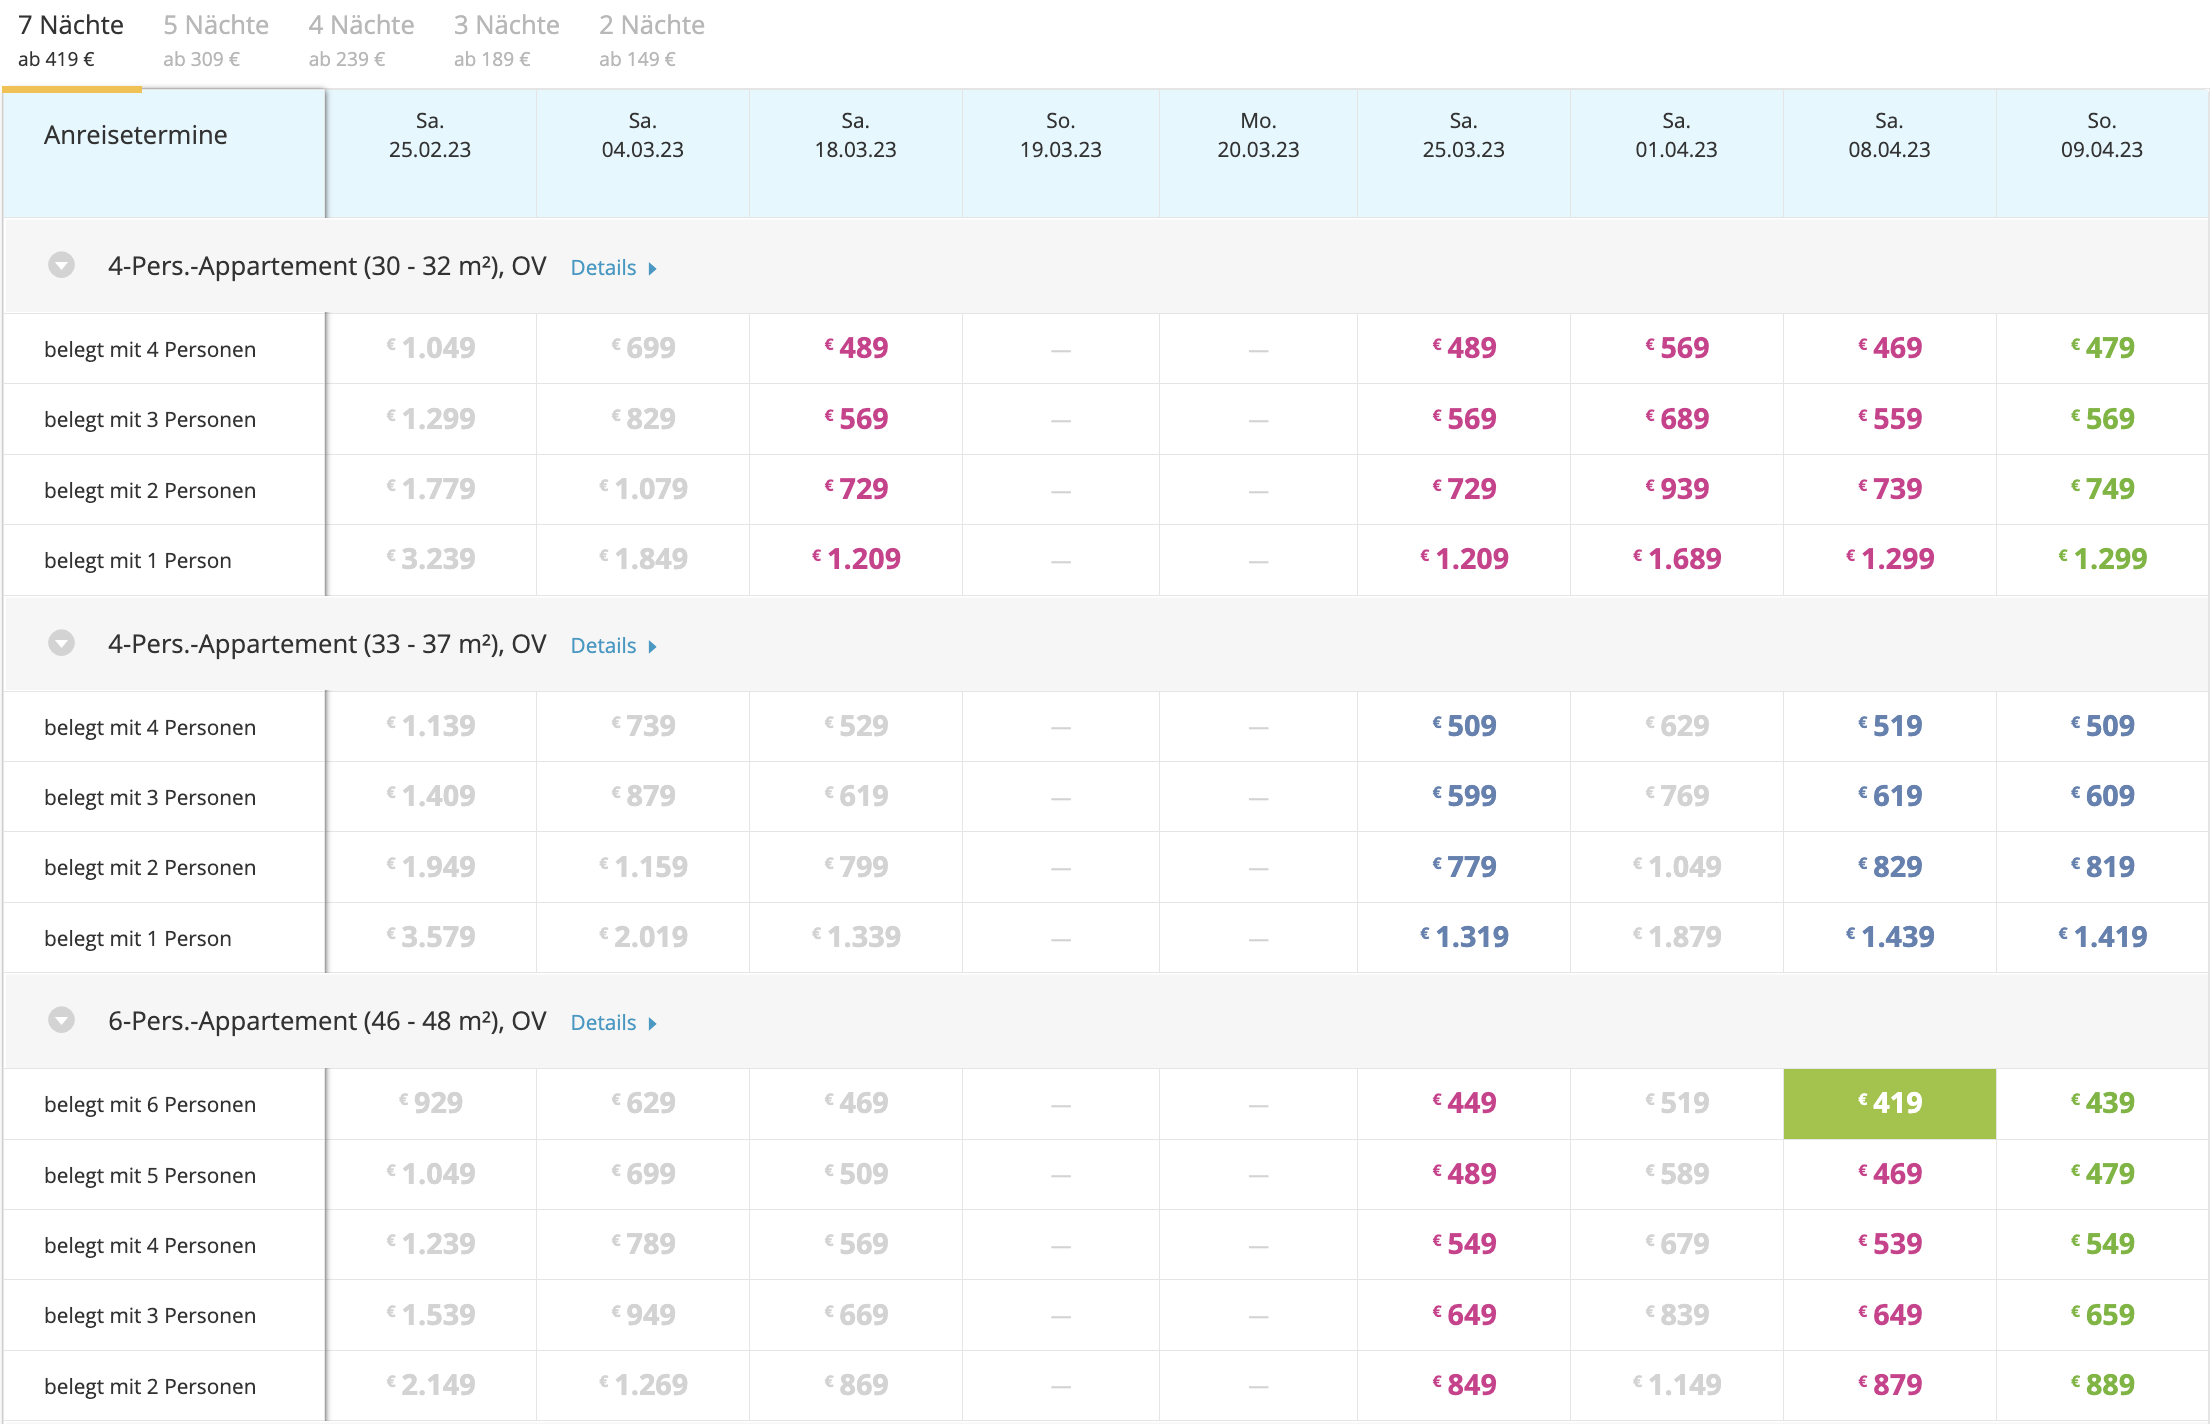Click the Sa. 01.04.23 date column header
This screenshot has width=2210, height=1424.
coord(1676,135)
